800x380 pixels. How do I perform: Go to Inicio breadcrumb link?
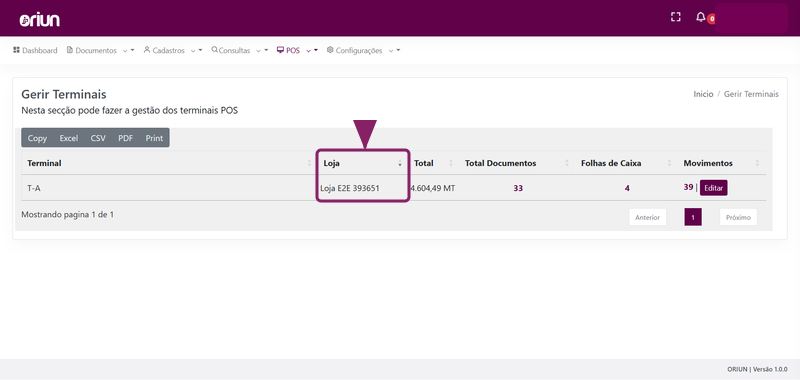(x=703, y=94)
